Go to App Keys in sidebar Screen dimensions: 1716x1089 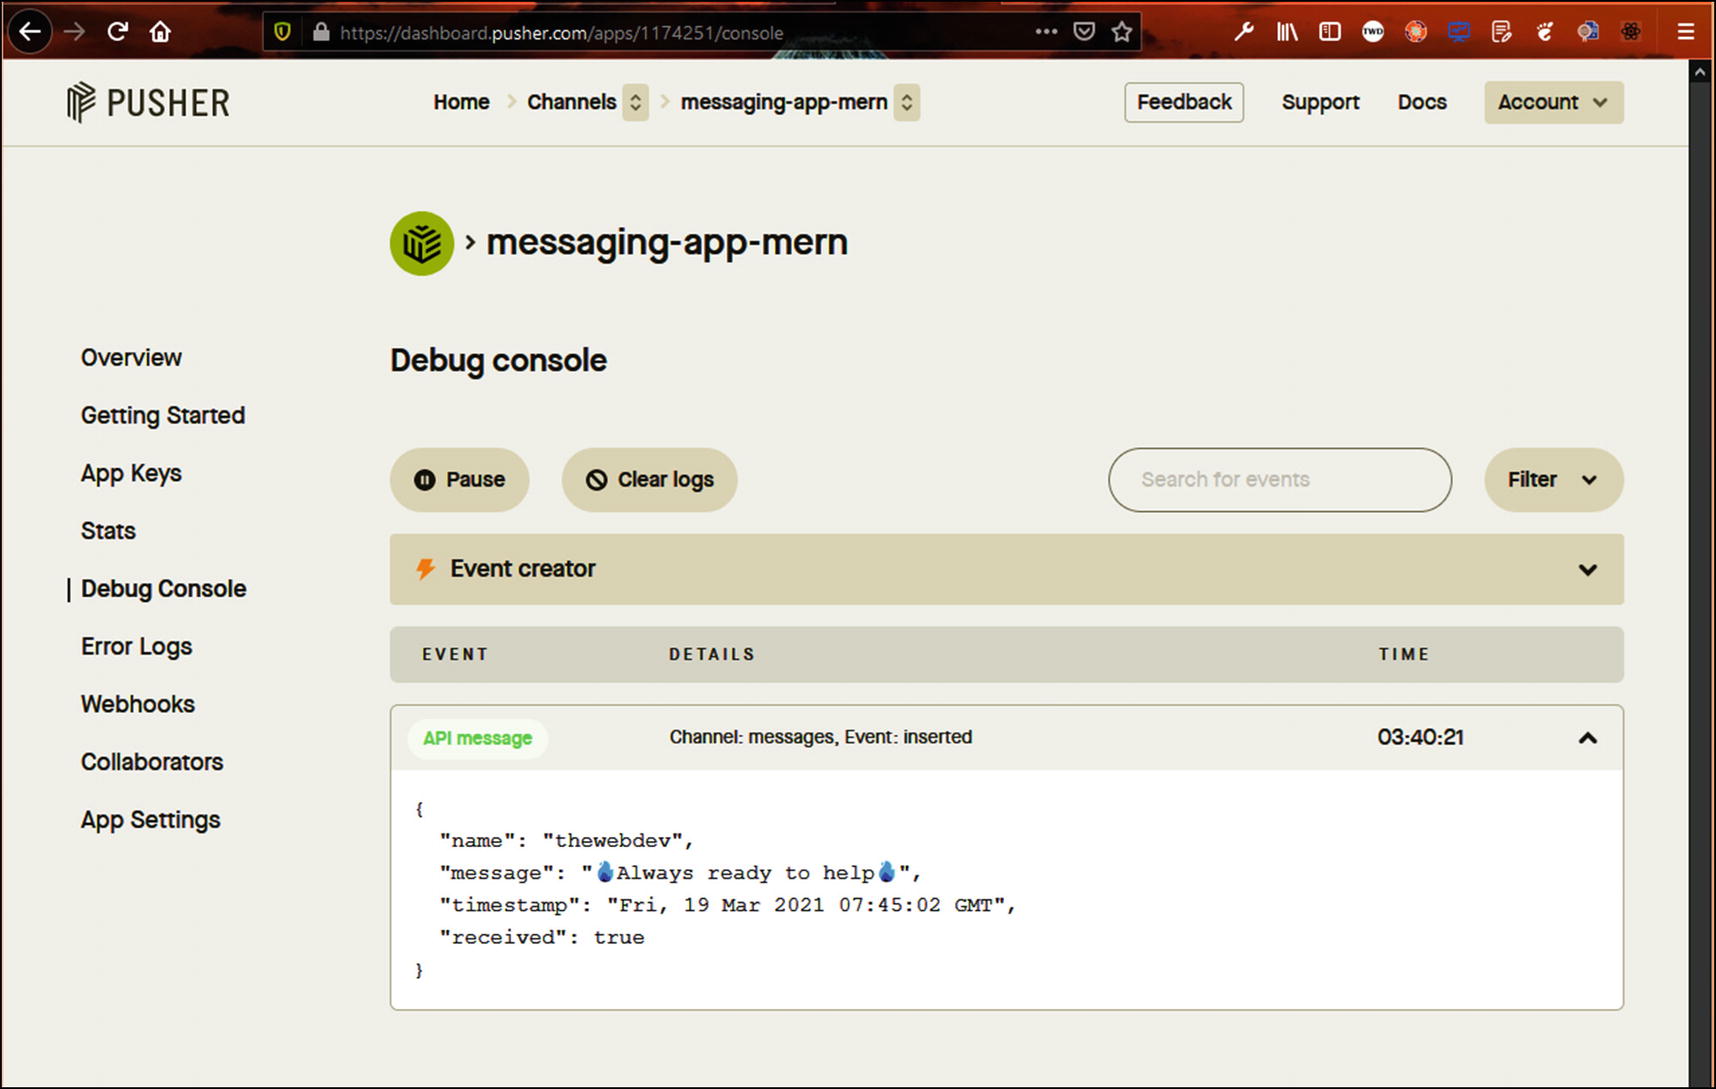[x=131, y=473]
